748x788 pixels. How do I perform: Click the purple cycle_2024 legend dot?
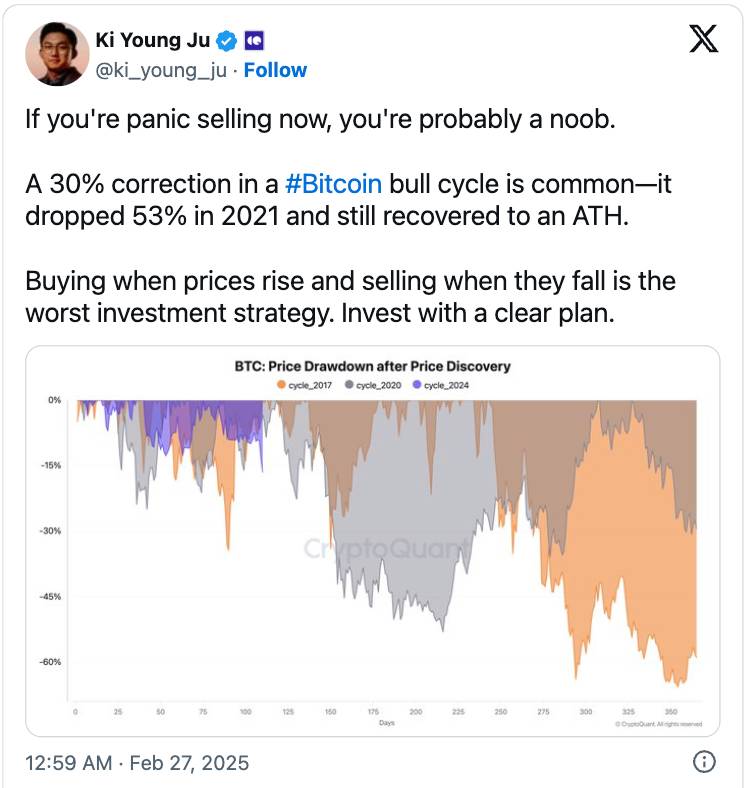(x=417, y=384)
